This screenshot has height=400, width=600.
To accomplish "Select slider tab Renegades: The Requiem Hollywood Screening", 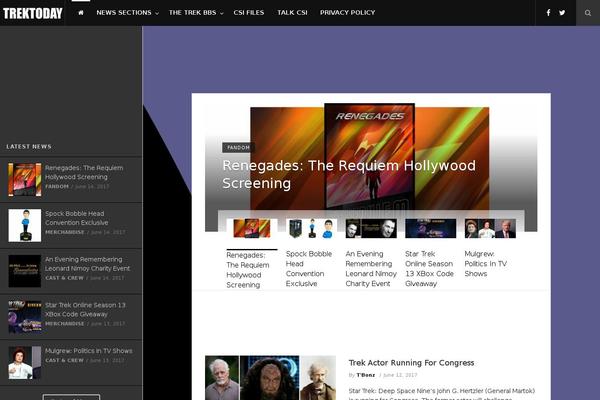I will click(248, 270).
